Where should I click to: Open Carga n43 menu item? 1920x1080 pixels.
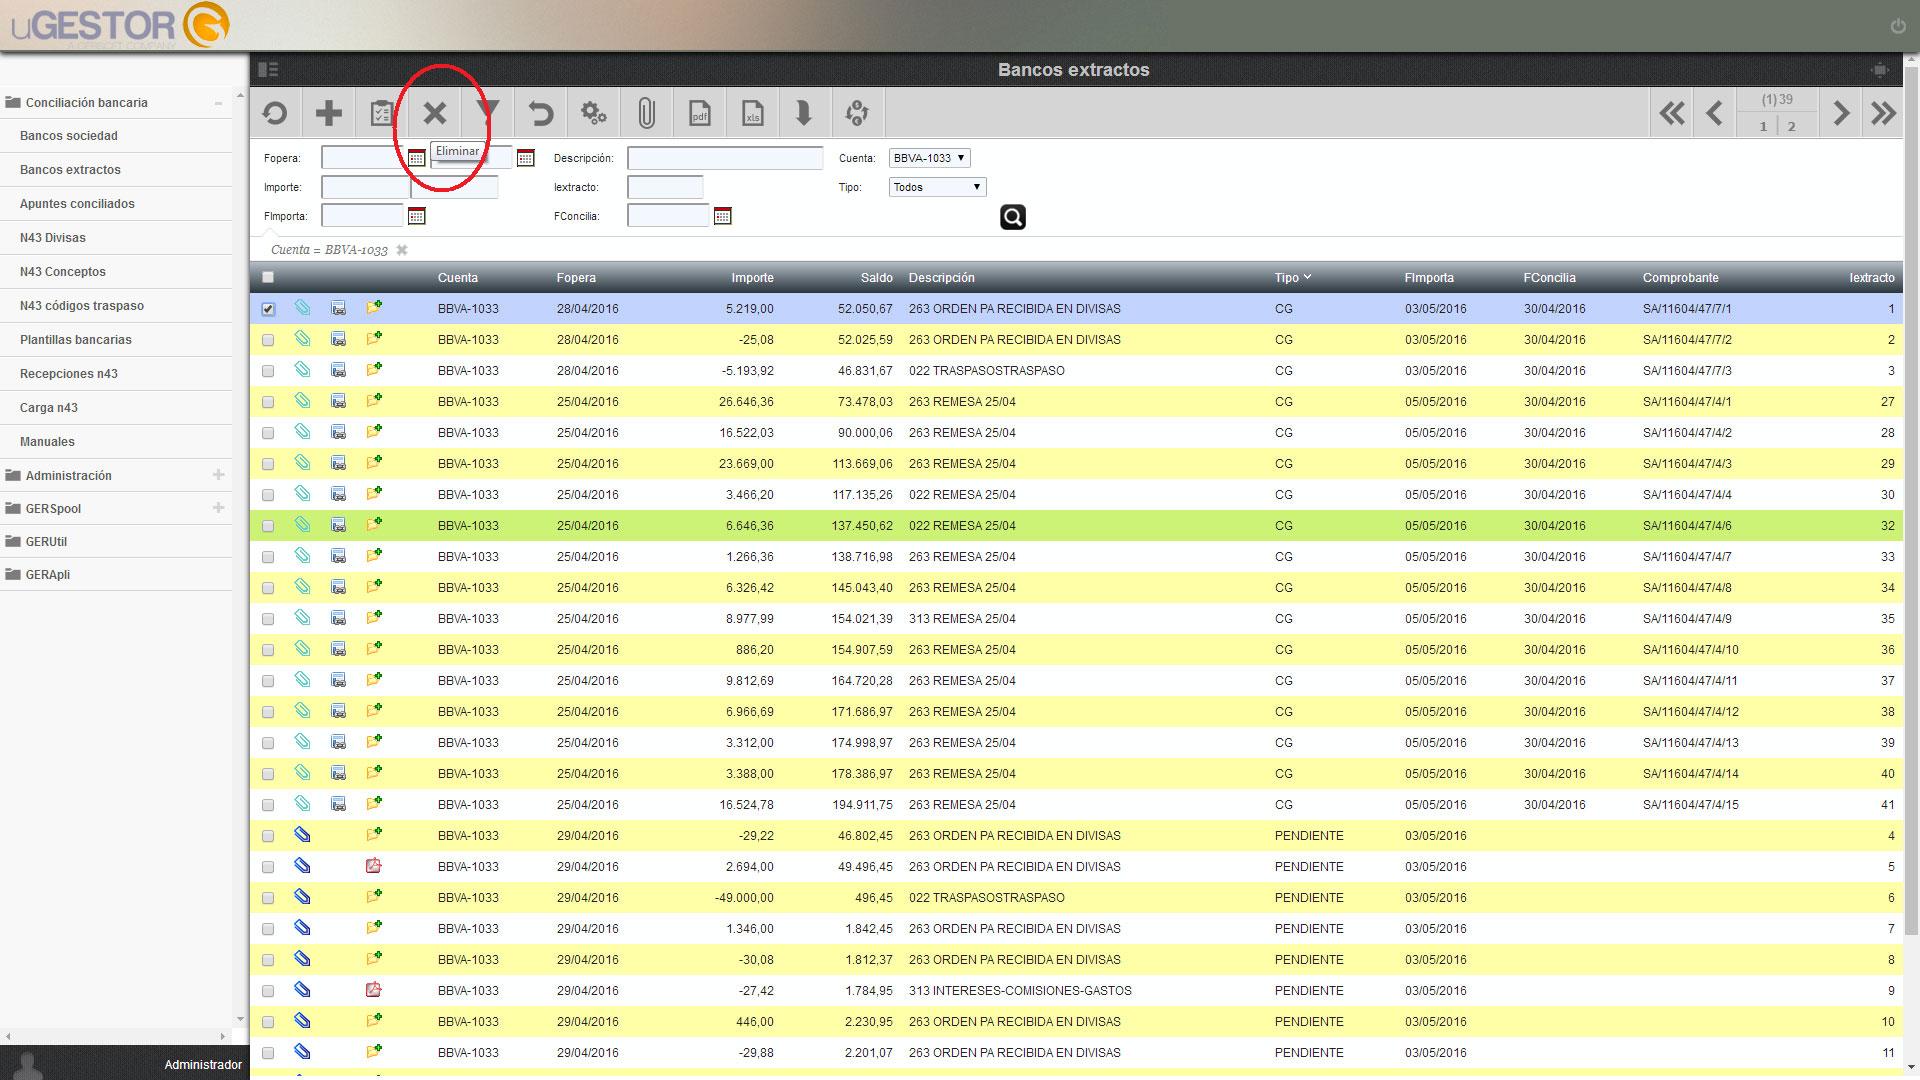[49, 407]
